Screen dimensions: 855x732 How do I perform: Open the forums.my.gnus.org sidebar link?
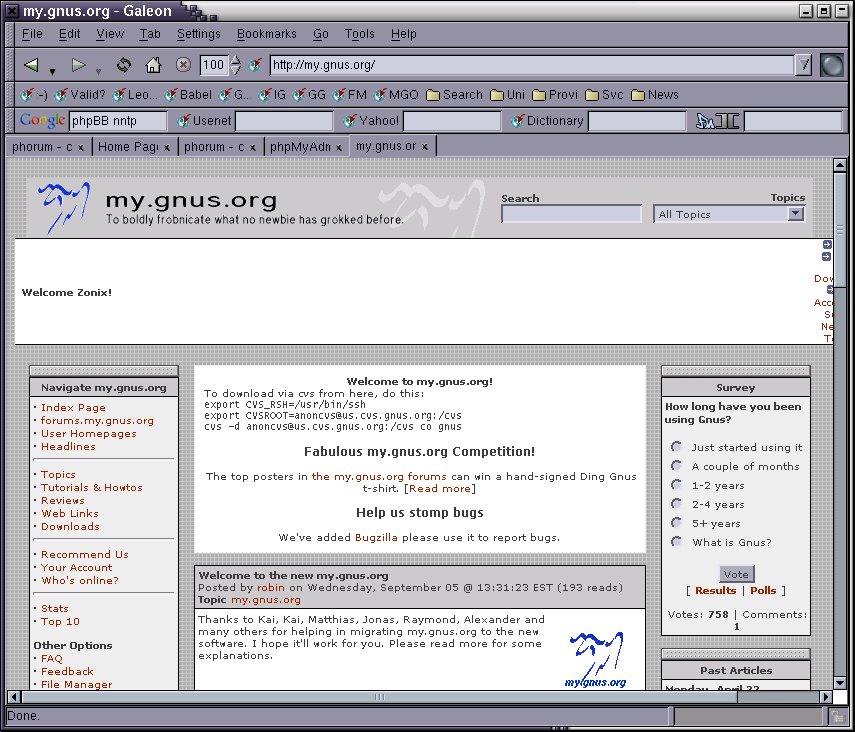(x=98, y=421)
